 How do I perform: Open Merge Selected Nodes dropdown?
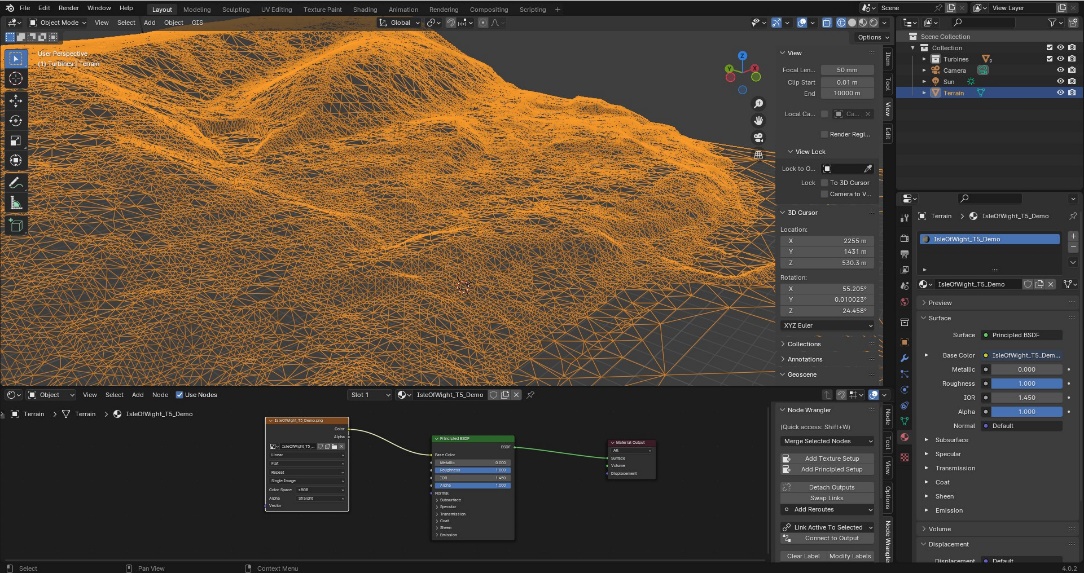coord(827,441)
